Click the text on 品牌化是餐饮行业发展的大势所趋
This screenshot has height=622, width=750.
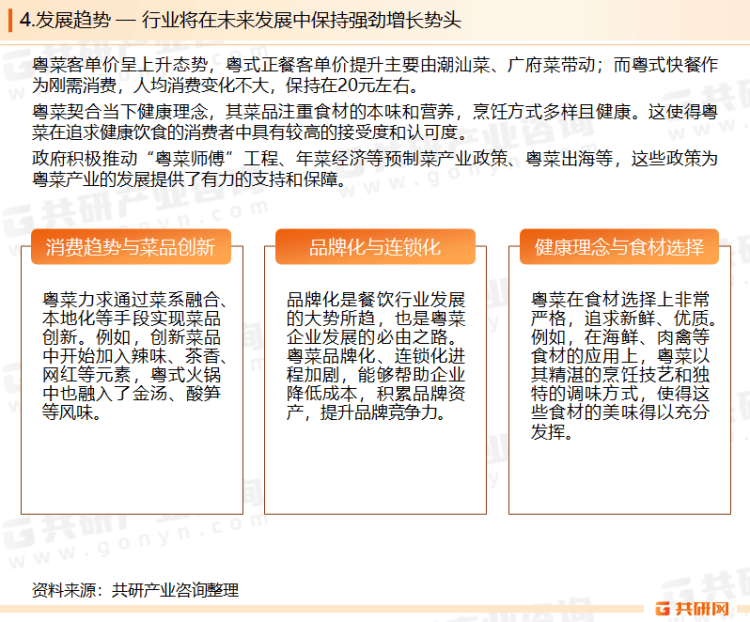click(376, 356)
